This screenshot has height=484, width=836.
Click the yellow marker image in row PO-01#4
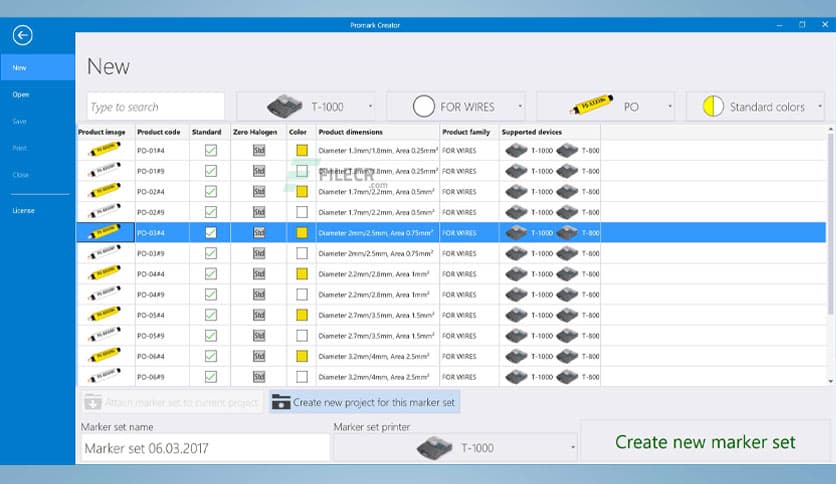pos(104,150)
